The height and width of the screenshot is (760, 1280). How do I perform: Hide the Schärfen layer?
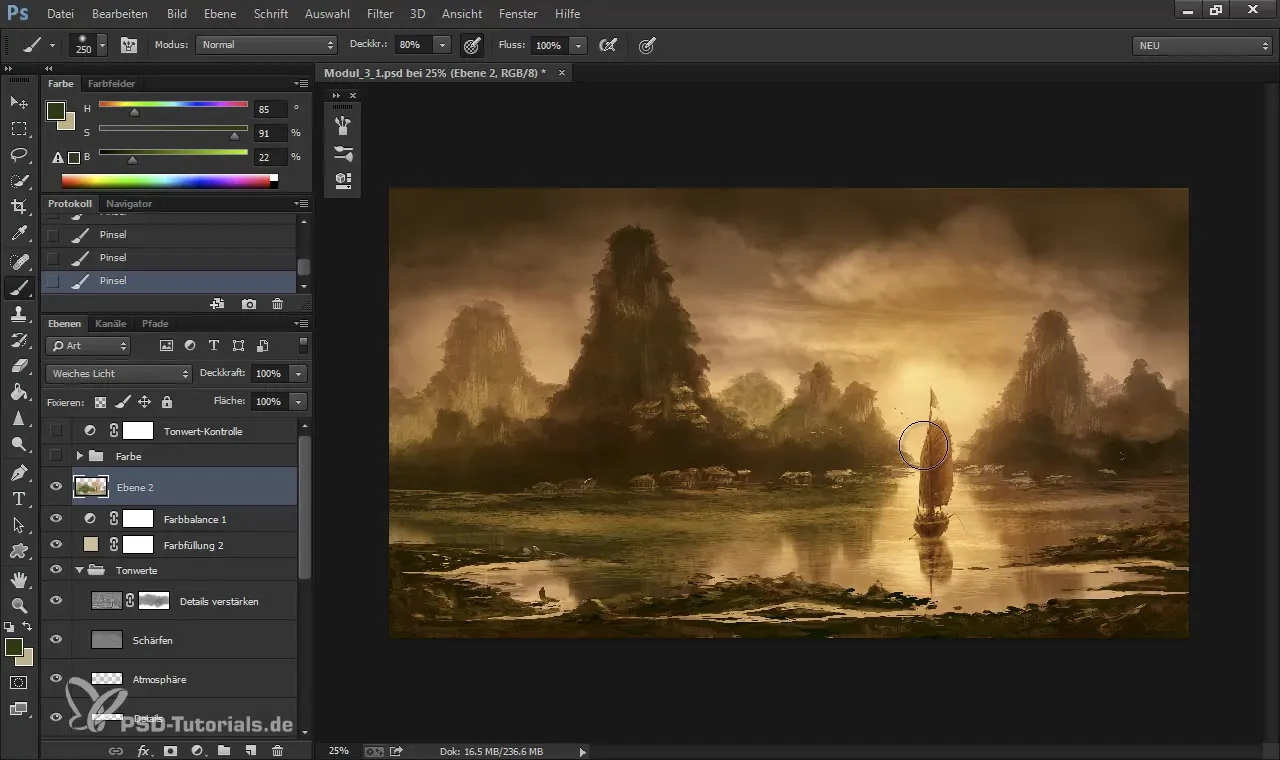56,639
